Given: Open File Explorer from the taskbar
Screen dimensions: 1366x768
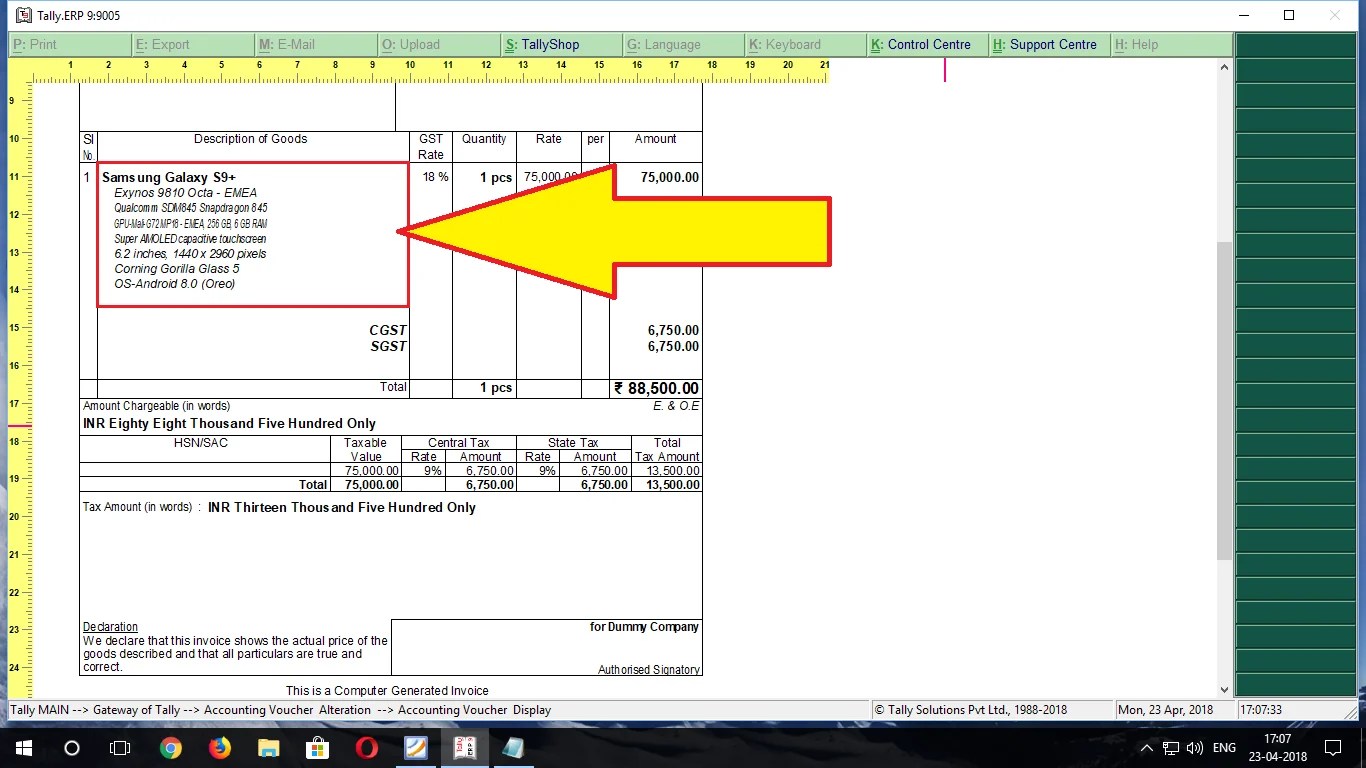Looking at the screenshot, I should [x=268, y=747].
